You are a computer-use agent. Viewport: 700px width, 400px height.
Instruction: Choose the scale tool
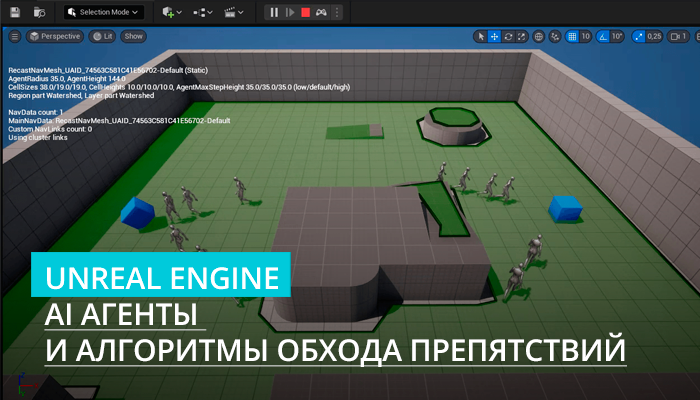[x=521, y=37]
